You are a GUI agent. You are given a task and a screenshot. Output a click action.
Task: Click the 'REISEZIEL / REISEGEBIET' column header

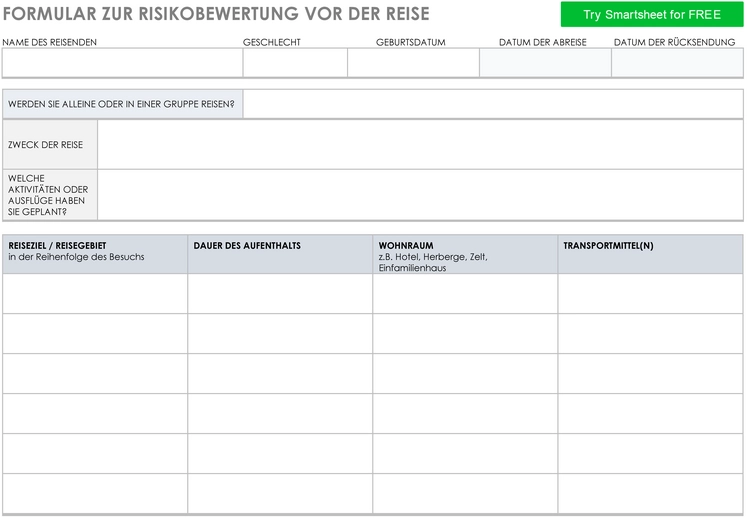[95, 254]
